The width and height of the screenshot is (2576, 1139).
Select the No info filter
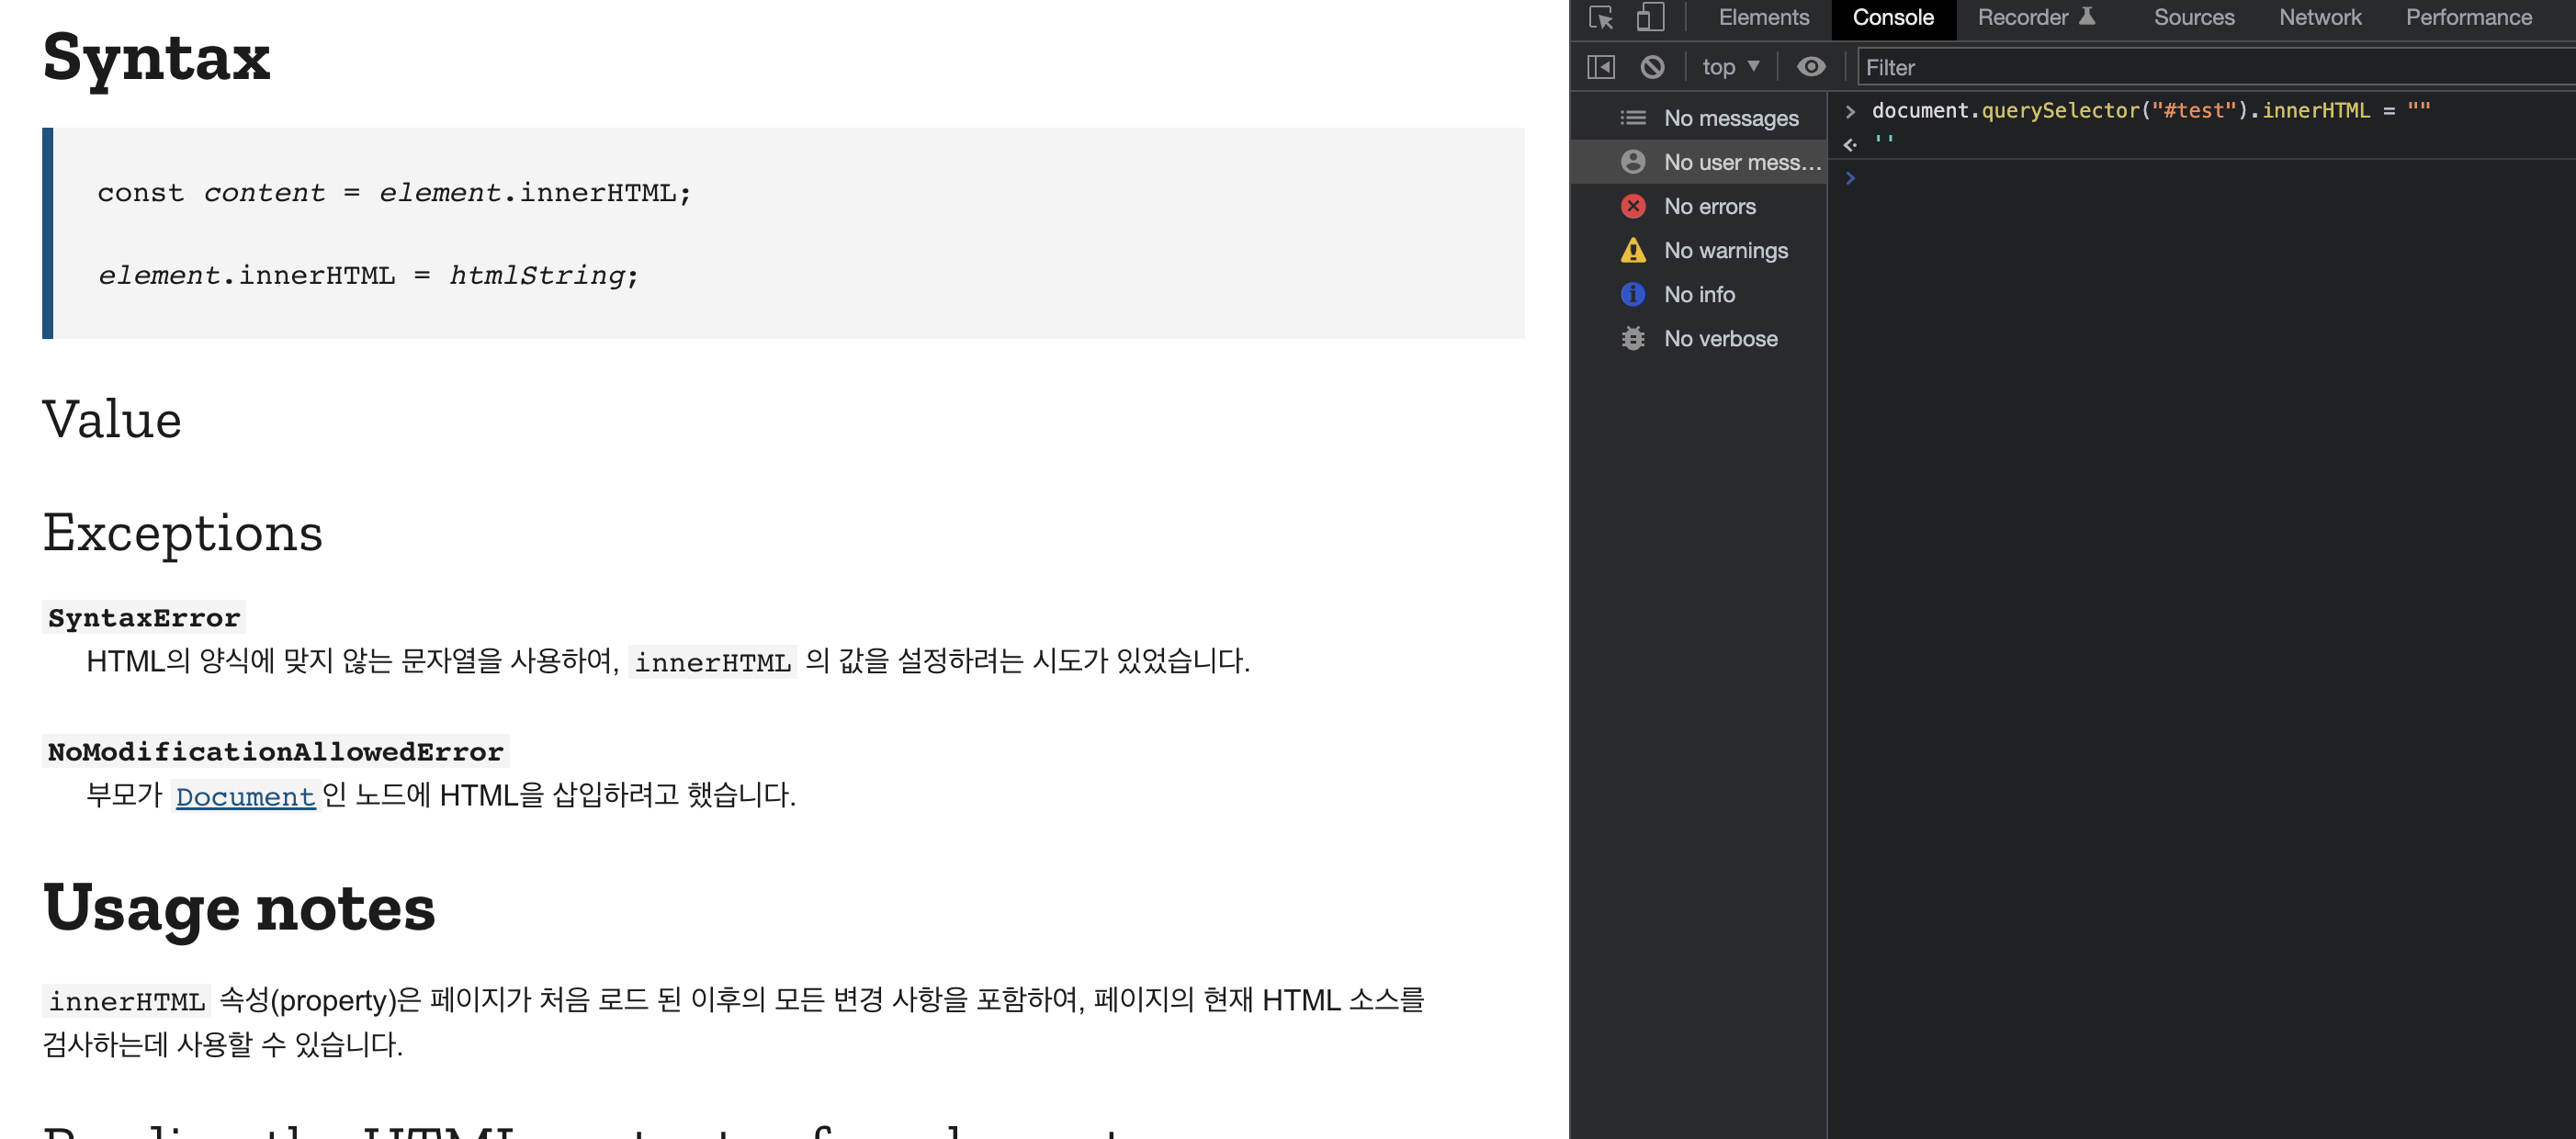pos(1699,294)
